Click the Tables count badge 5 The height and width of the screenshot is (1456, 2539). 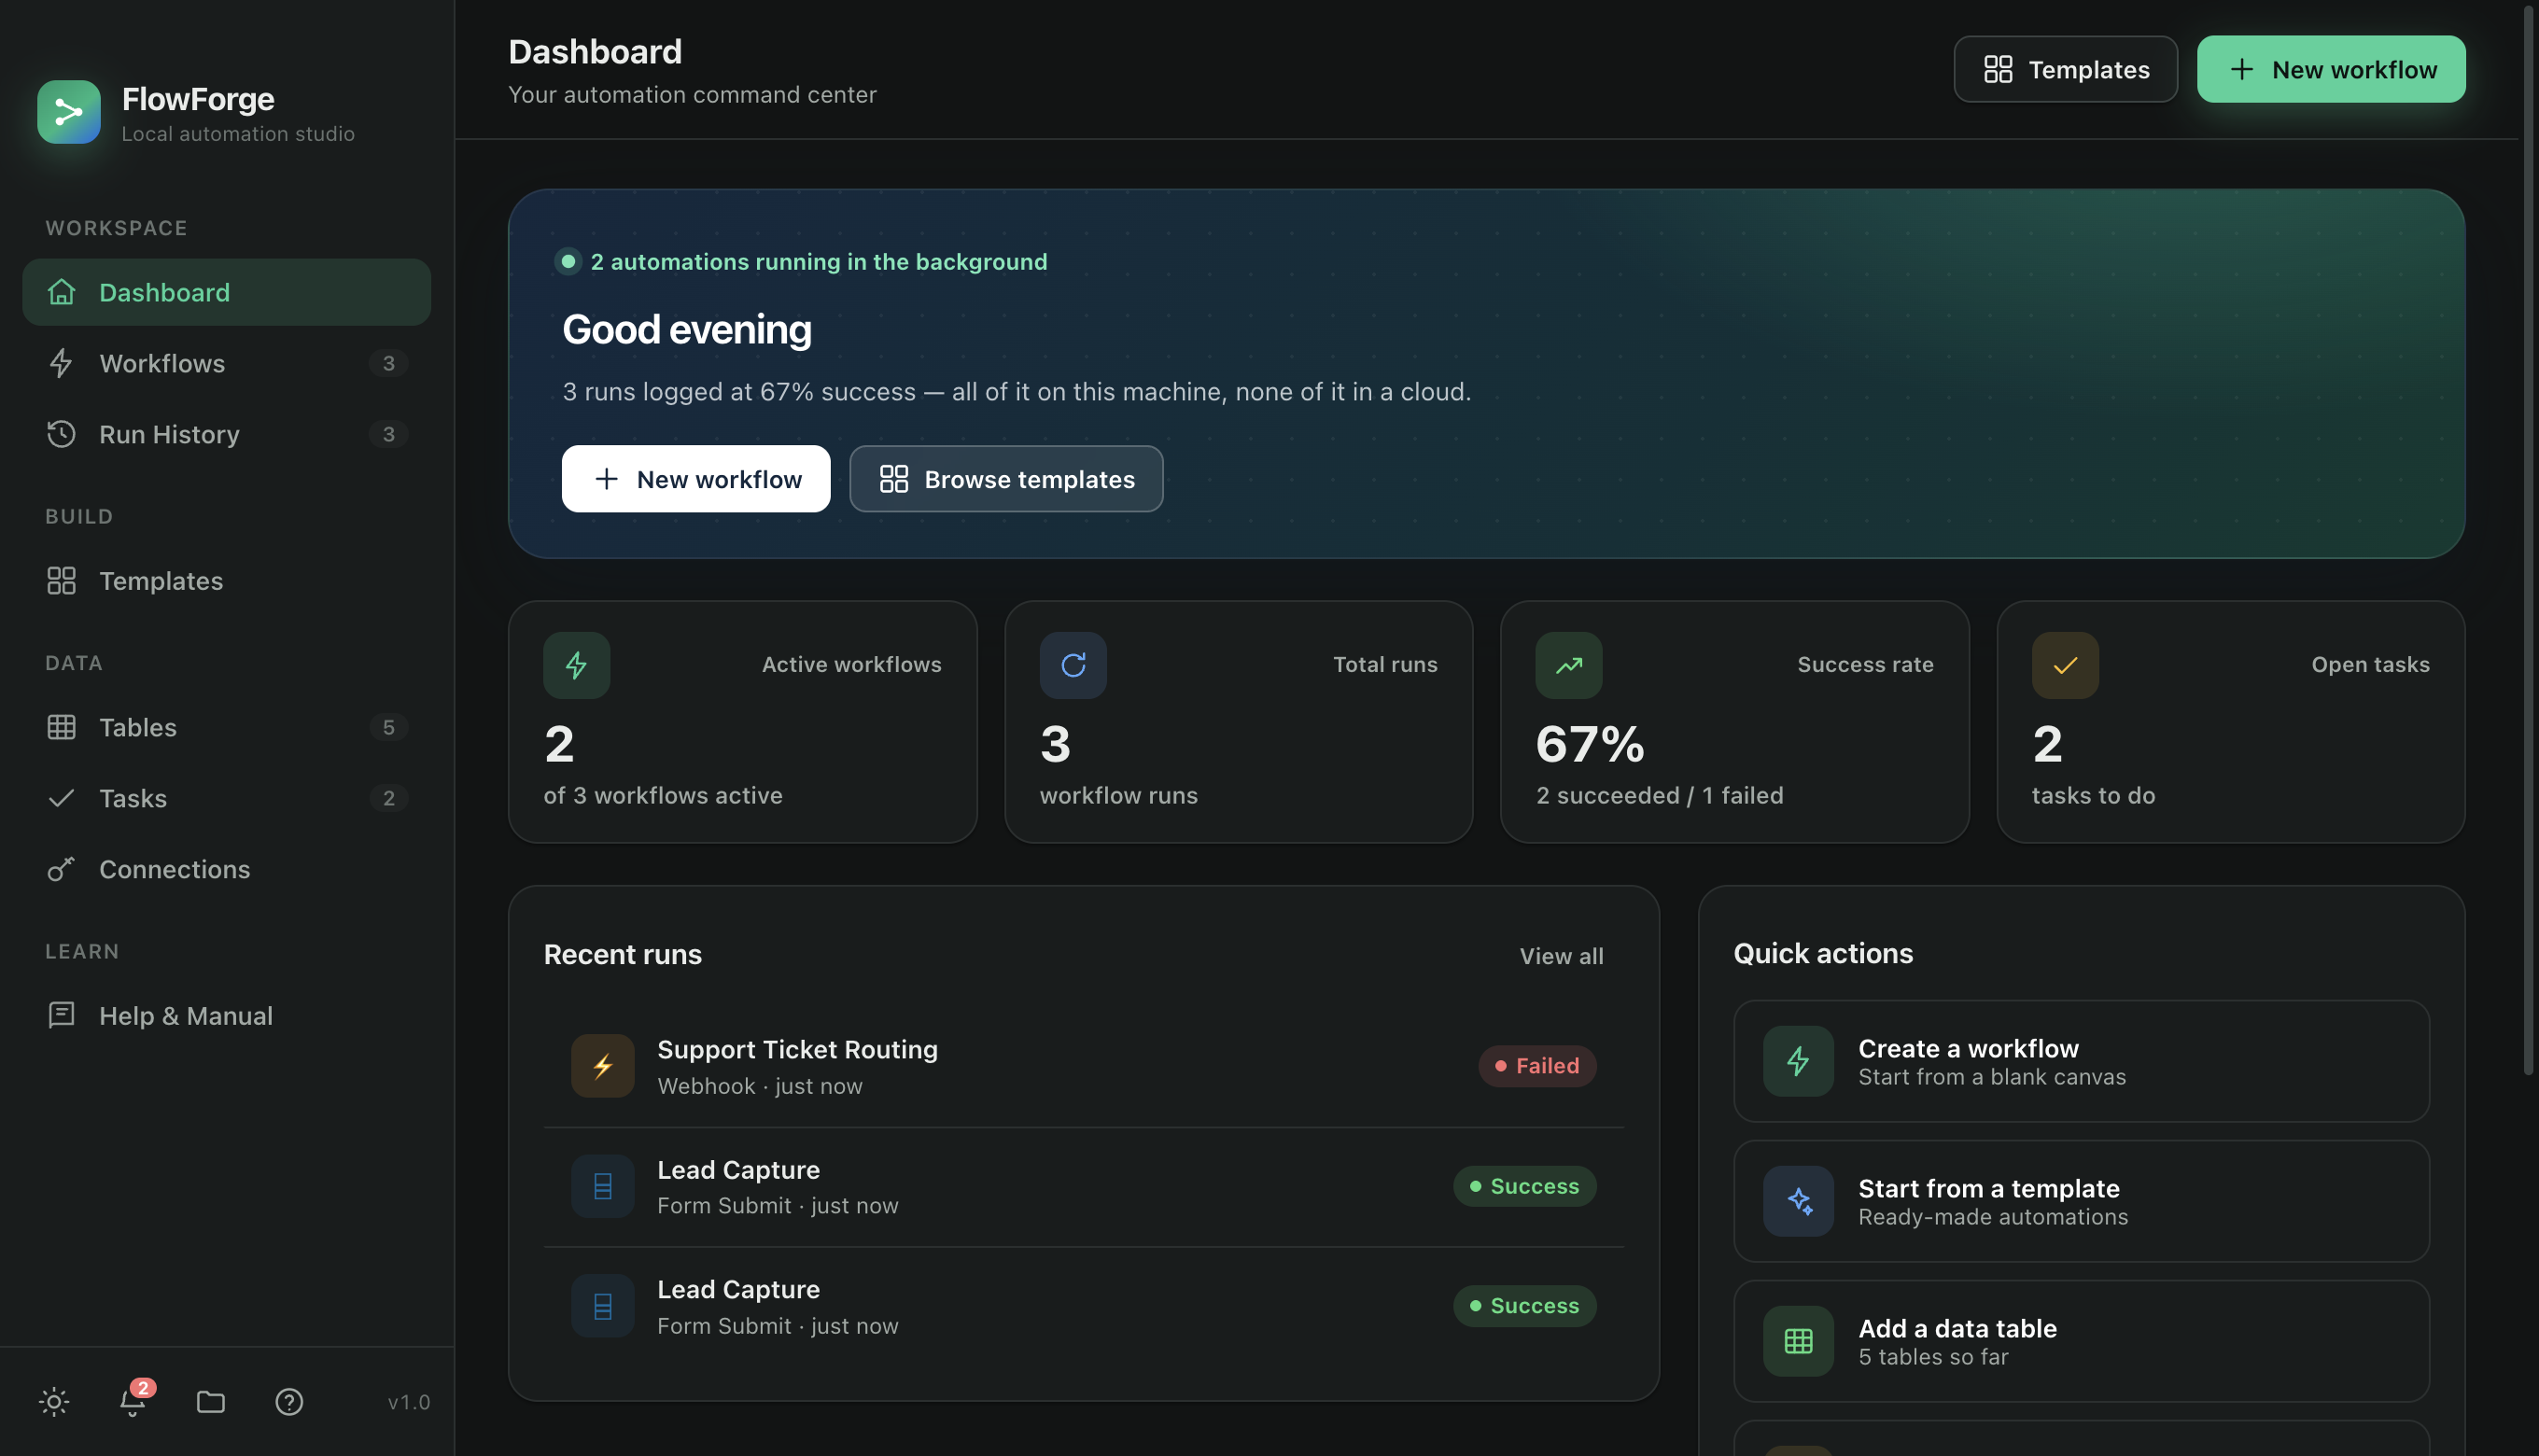(x=389, y=727)
